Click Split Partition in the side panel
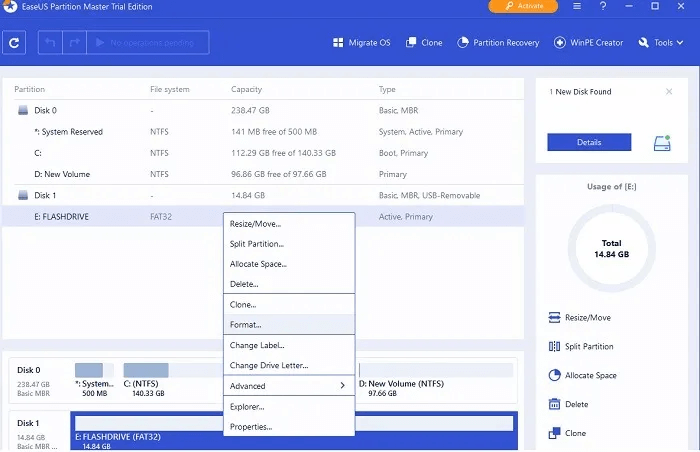This screenshot has width=700, height=452. coord(581,347)
